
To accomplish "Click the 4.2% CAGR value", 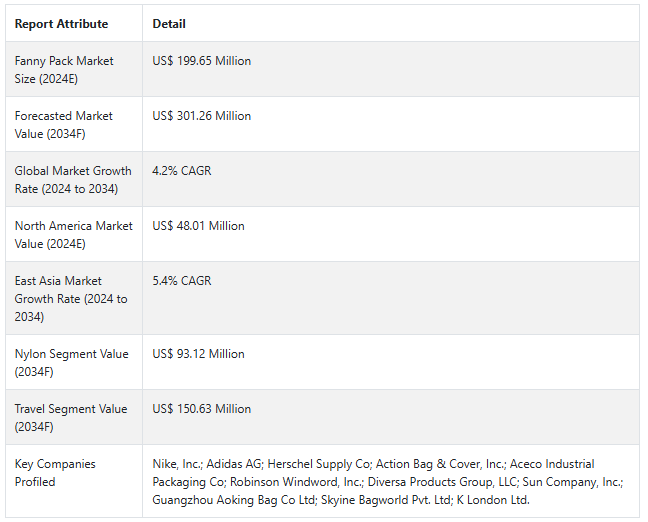I will (182, 171).
